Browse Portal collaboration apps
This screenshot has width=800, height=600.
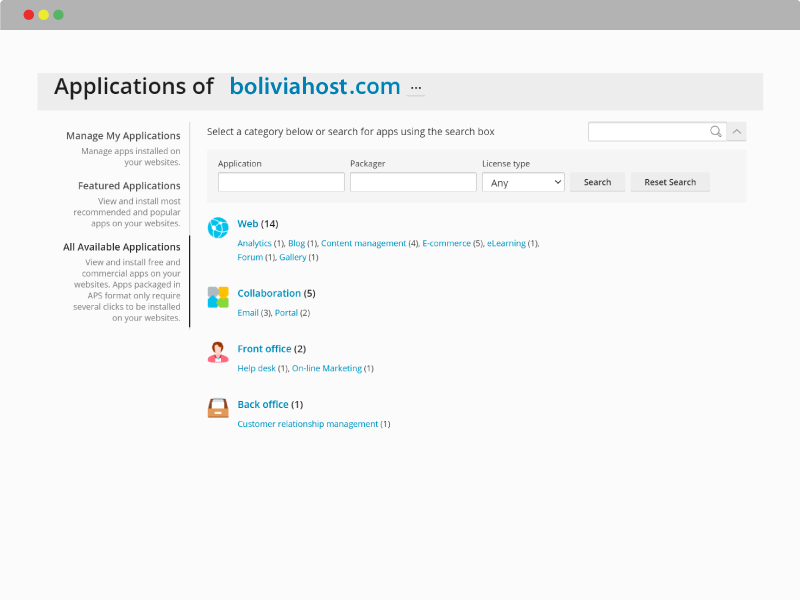286,313
